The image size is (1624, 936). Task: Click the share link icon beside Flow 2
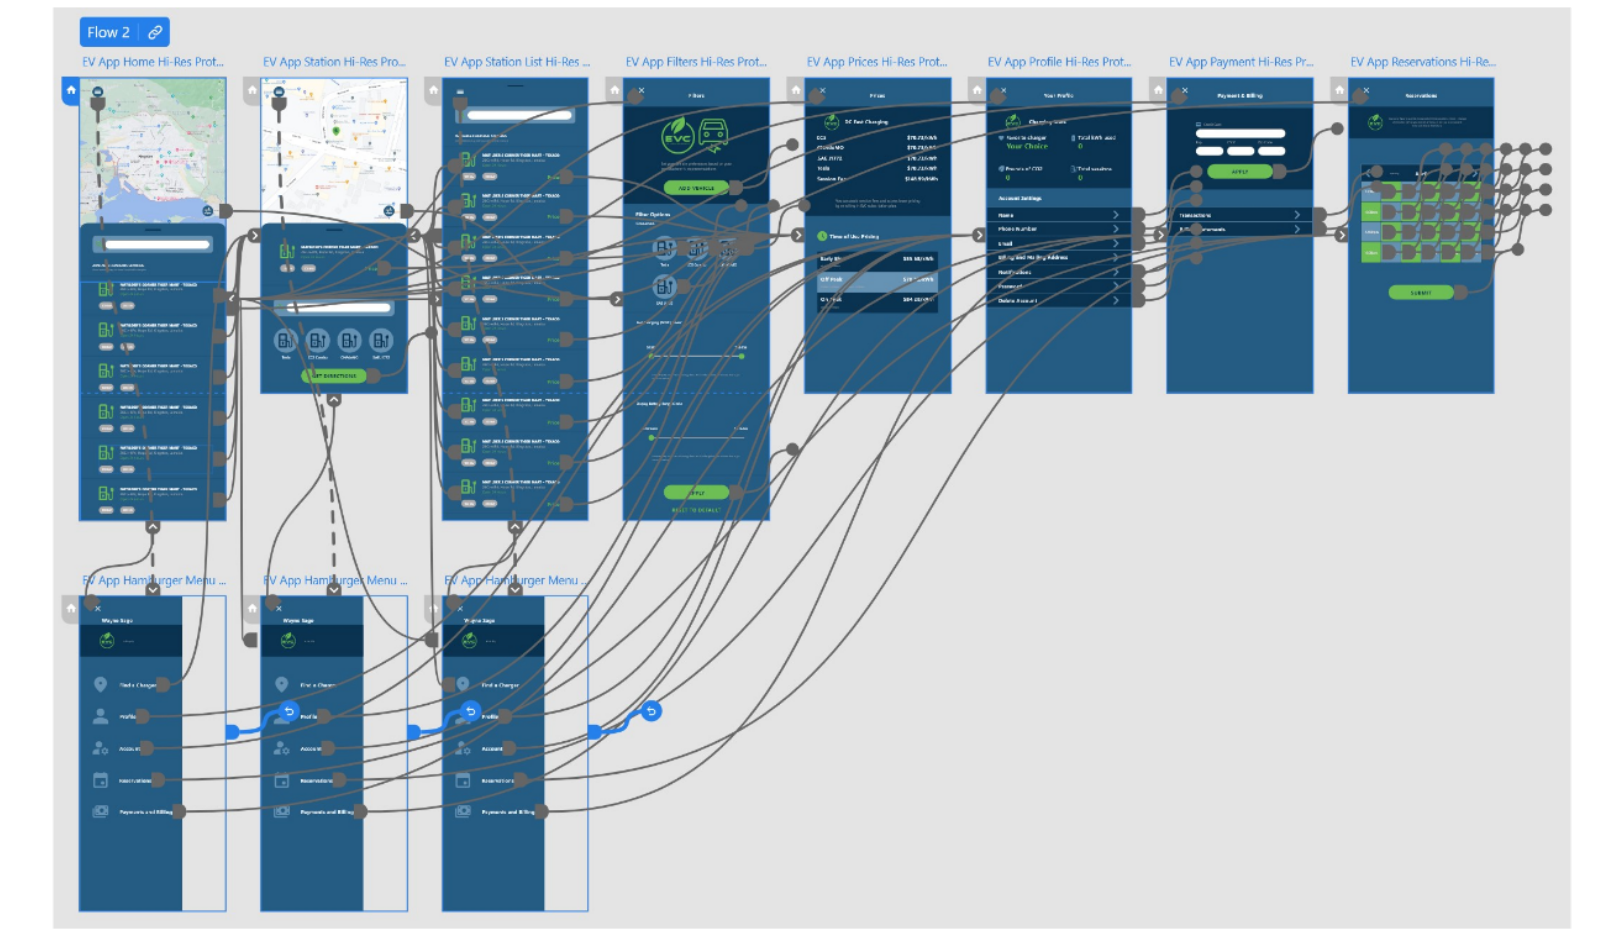(155, 32)
